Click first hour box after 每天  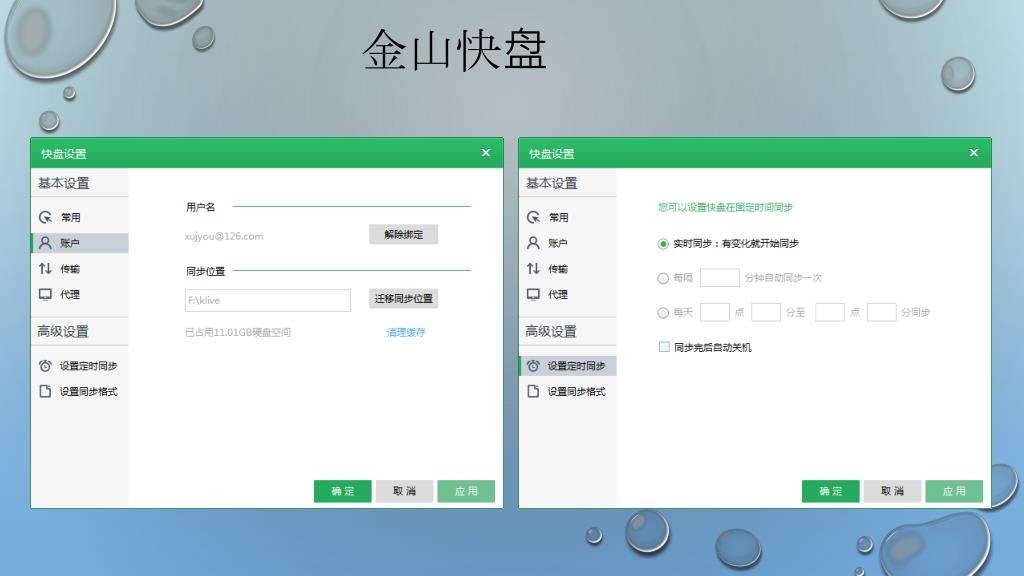click(x=714, y=312)
